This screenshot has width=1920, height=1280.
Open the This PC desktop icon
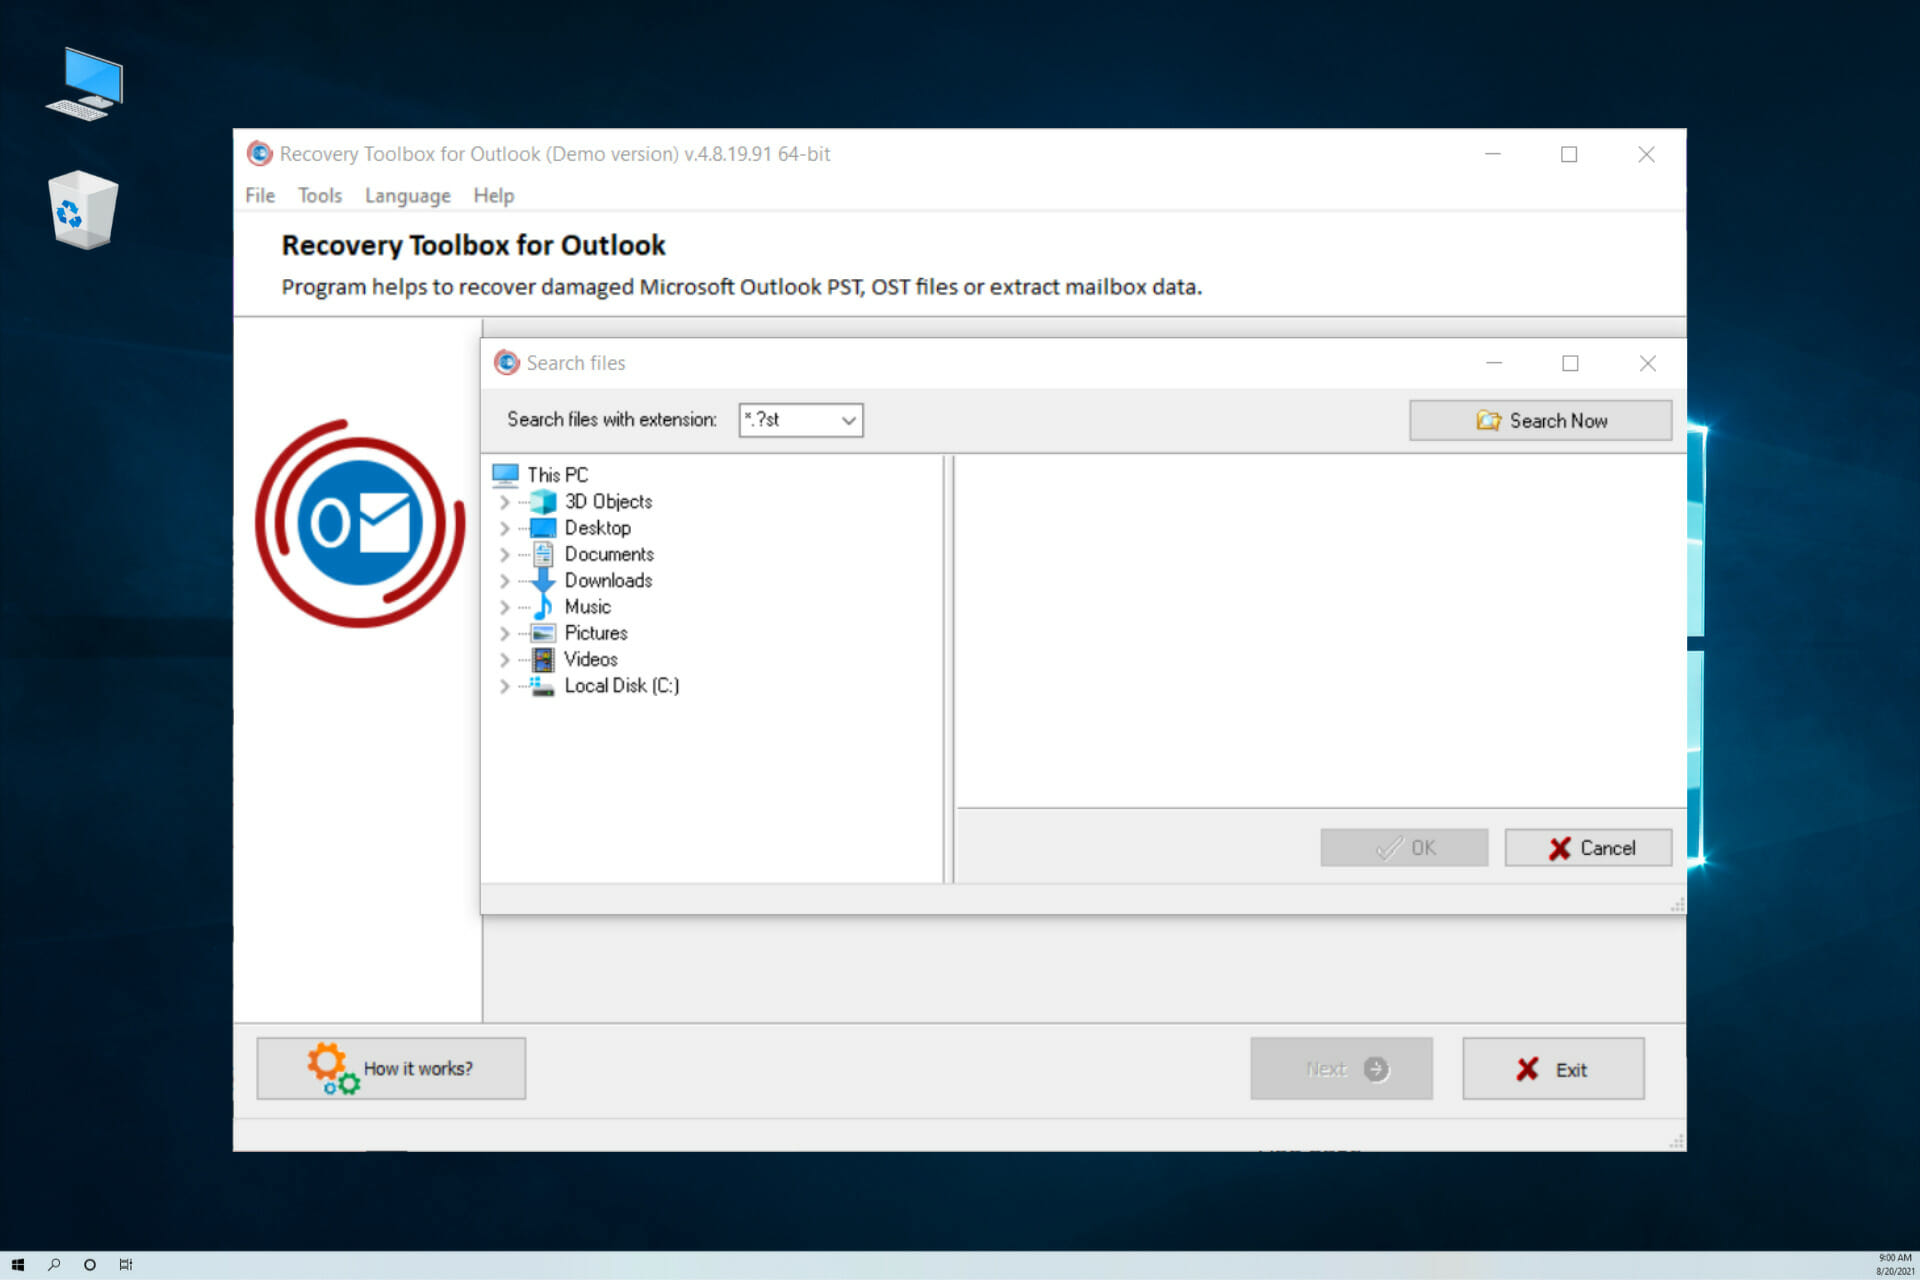coord(85,84)
